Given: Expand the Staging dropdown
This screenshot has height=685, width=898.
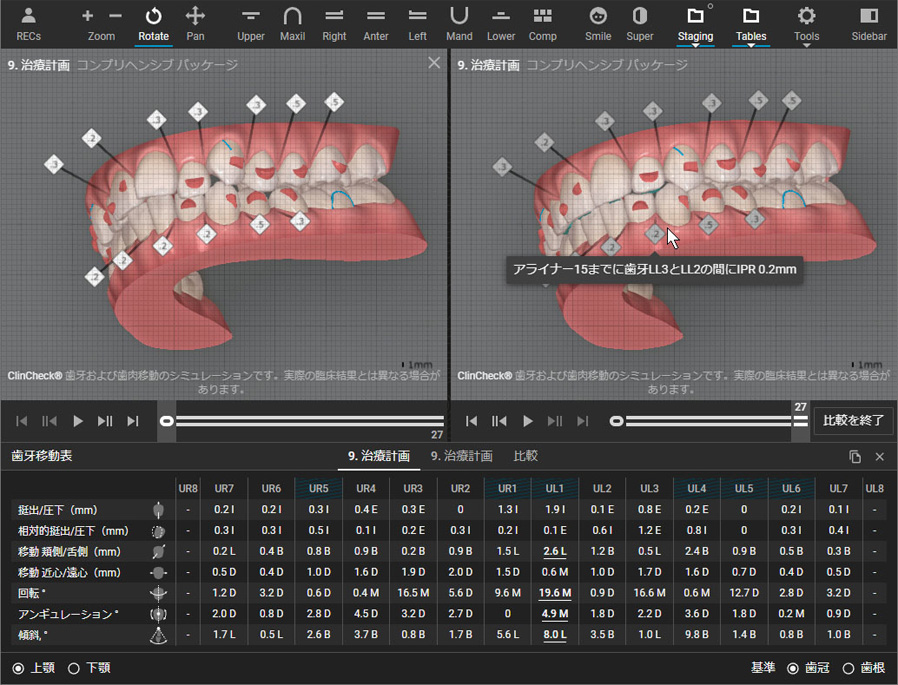Looking at the screenshot, I should (695, 24).
